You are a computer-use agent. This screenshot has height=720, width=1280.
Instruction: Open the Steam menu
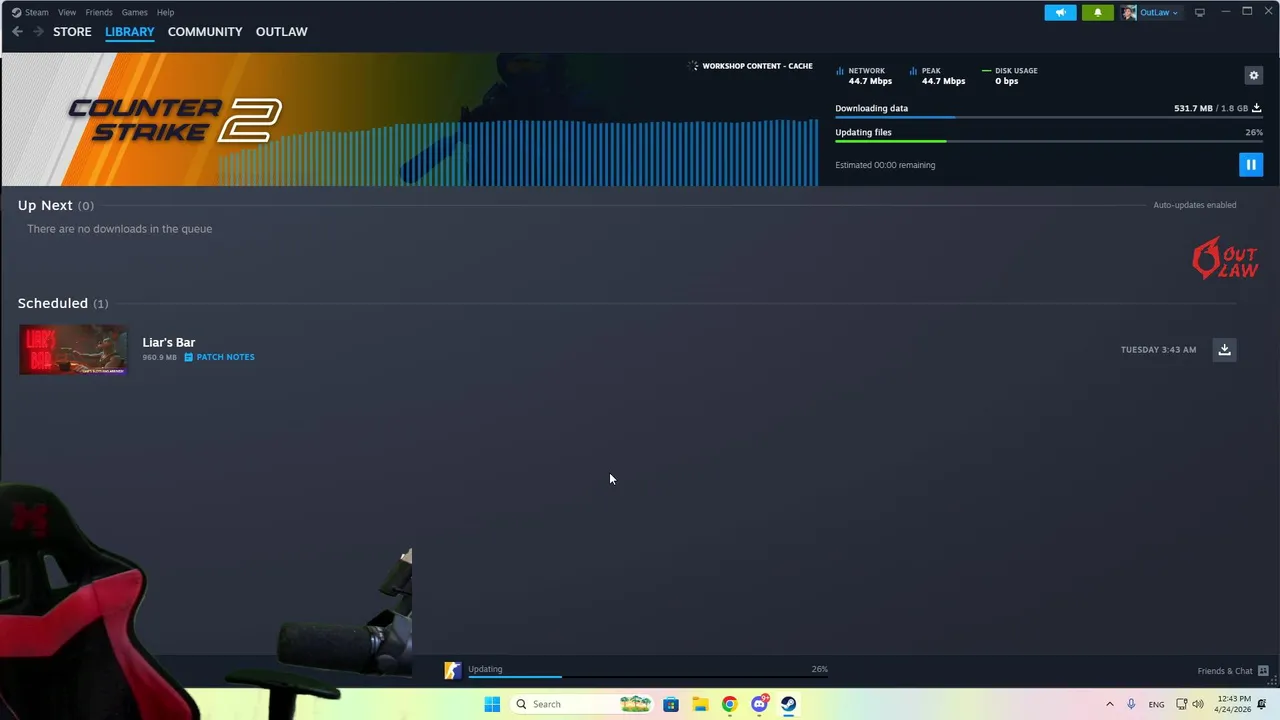tap(36, 12)
